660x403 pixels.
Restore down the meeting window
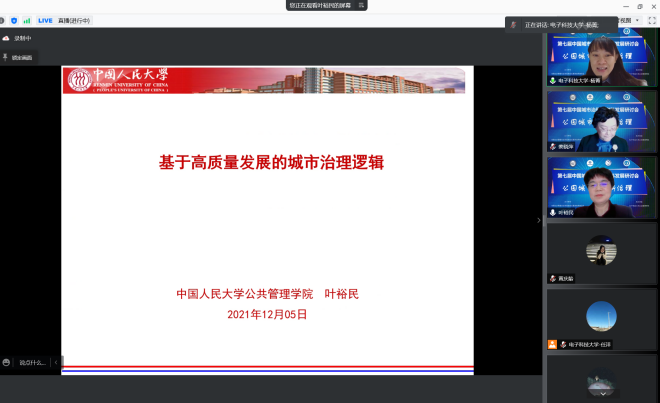(x=640, y=6)
